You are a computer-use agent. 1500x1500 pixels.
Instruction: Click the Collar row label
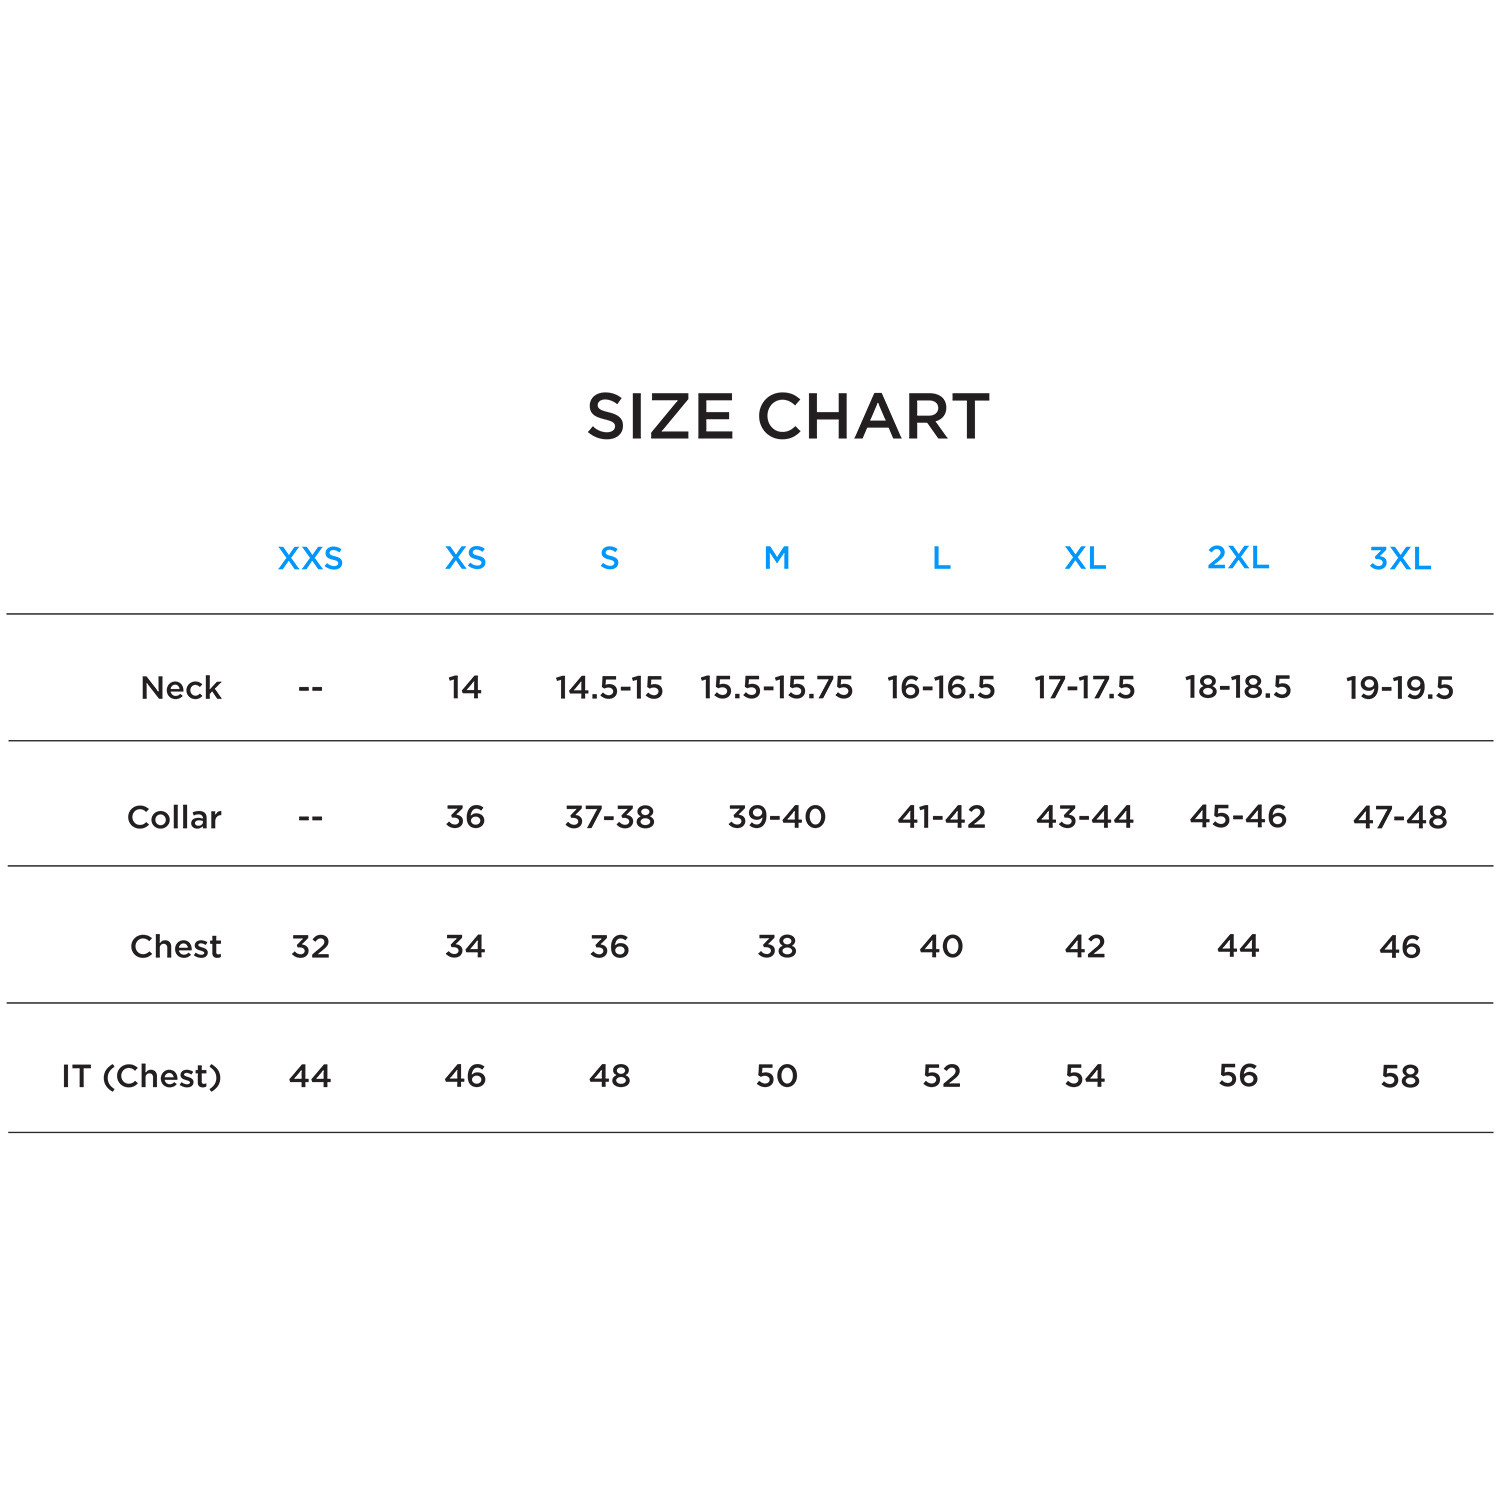tap(174, 817)
